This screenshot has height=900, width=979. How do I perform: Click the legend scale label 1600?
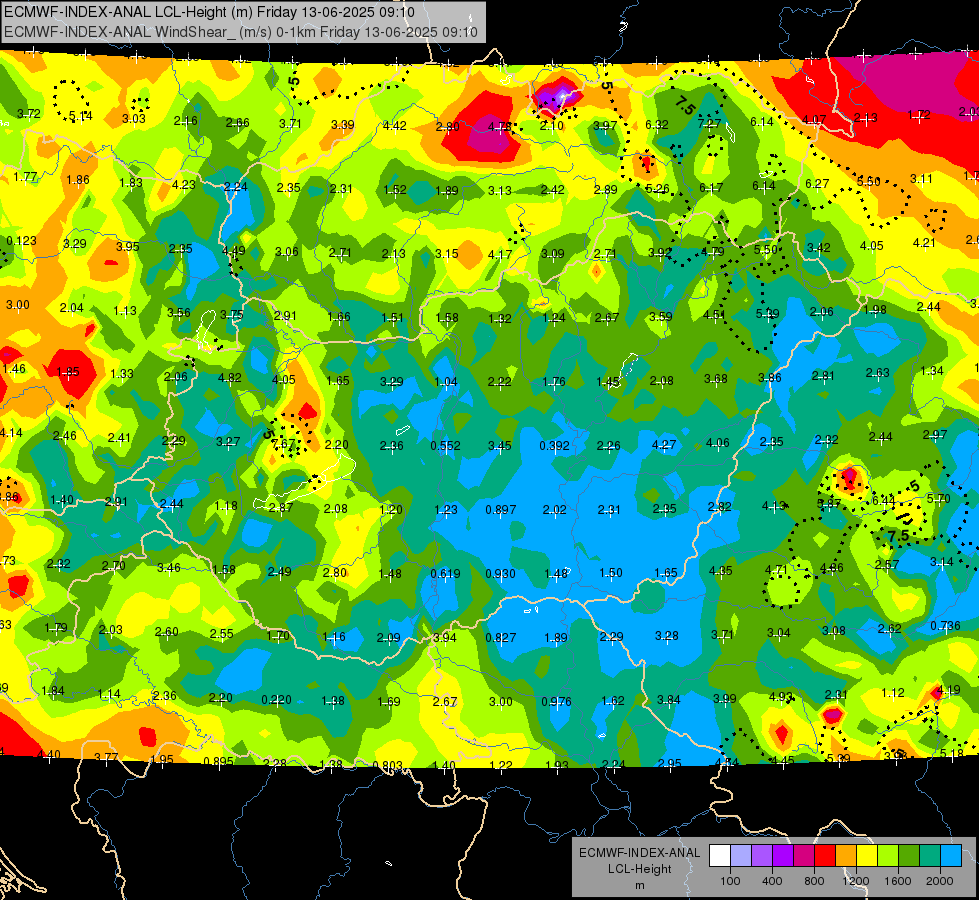898,881
